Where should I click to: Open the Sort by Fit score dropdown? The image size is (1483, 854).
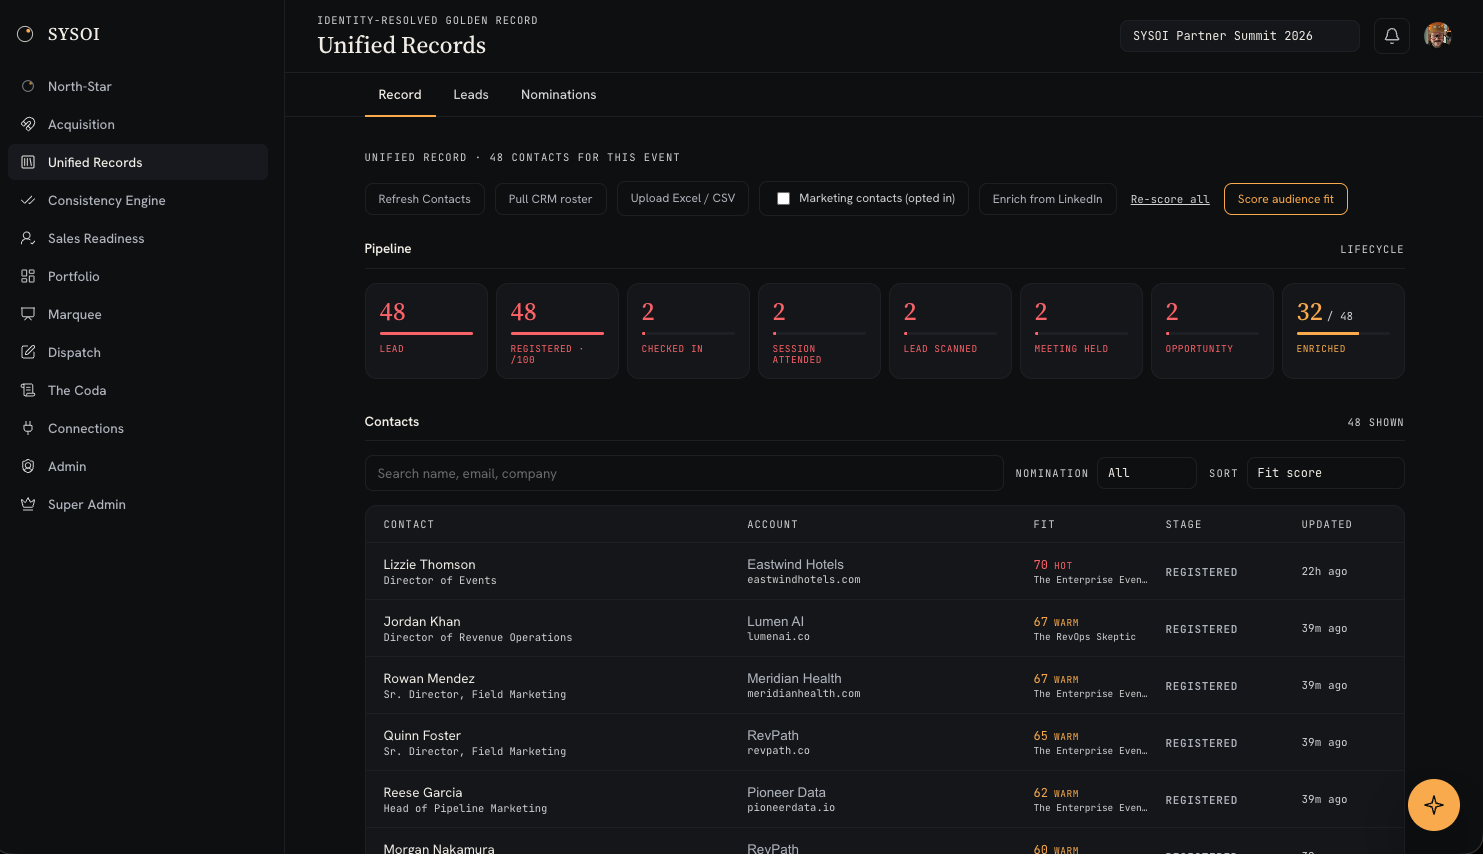pyautogui.click(x=1326, y=473)
